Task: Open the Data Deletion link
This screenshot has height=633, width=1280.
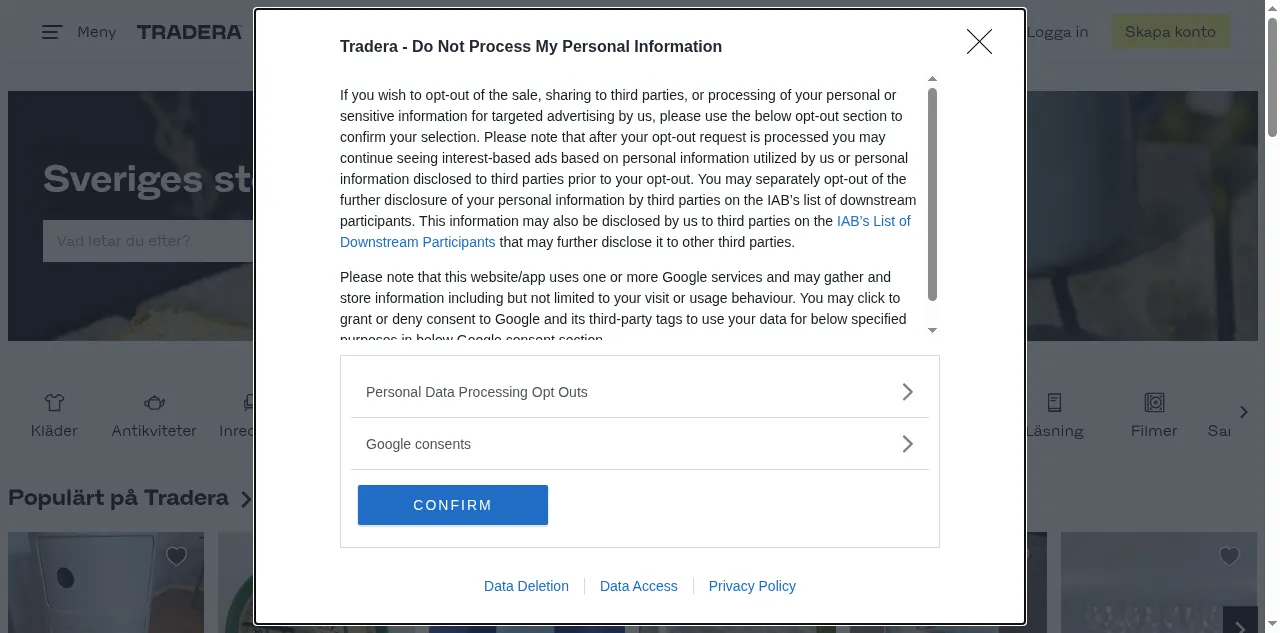Action: click(x=526, y=586)
